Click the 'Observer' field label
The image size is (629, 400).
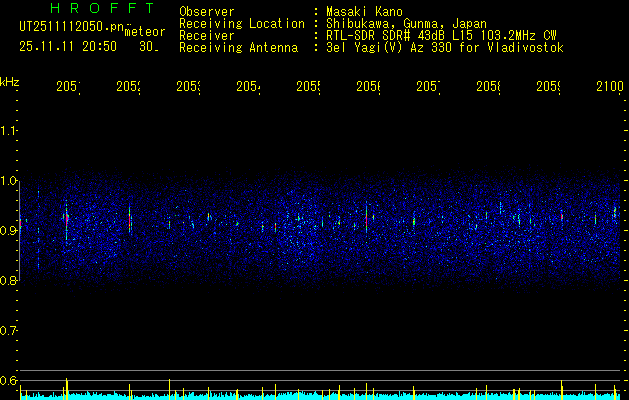(207, 12)
